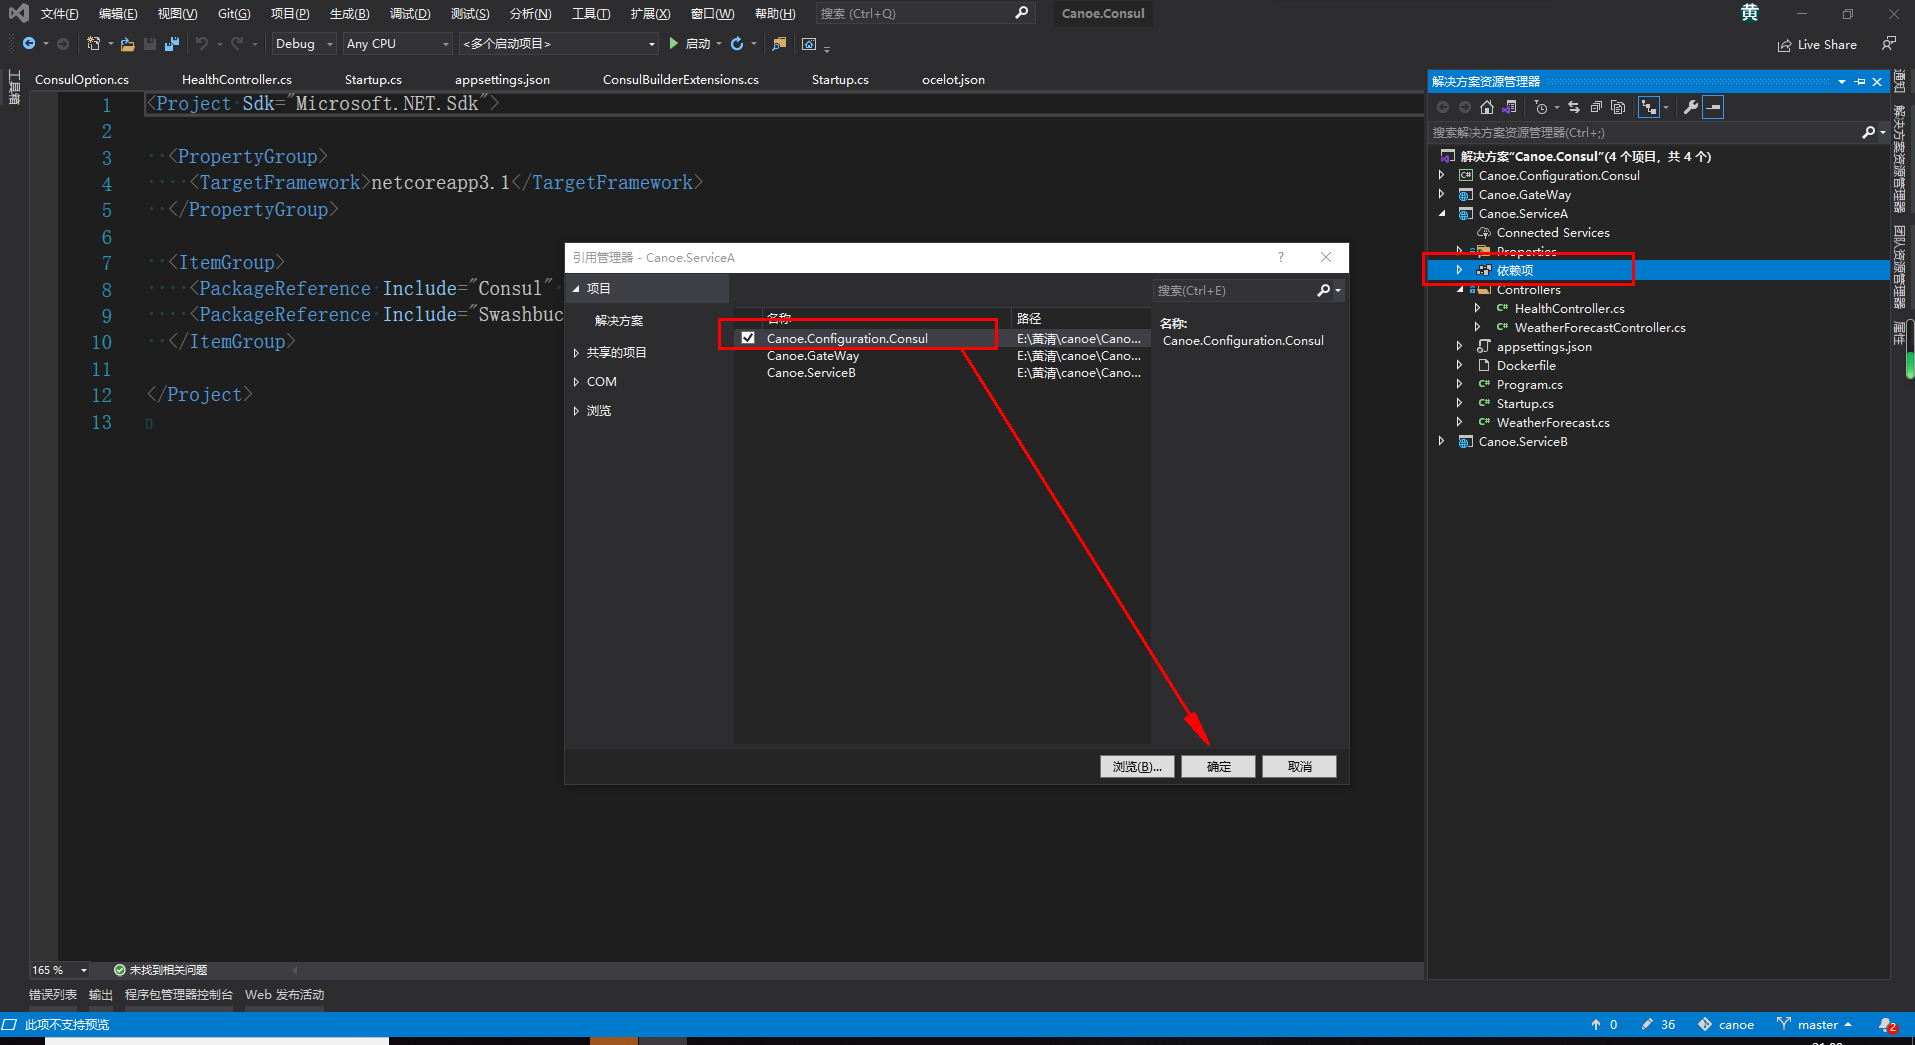Click the notifications bell in status bar
Viewport: 1915px width, 1045px height.
pos(1887,1025)
